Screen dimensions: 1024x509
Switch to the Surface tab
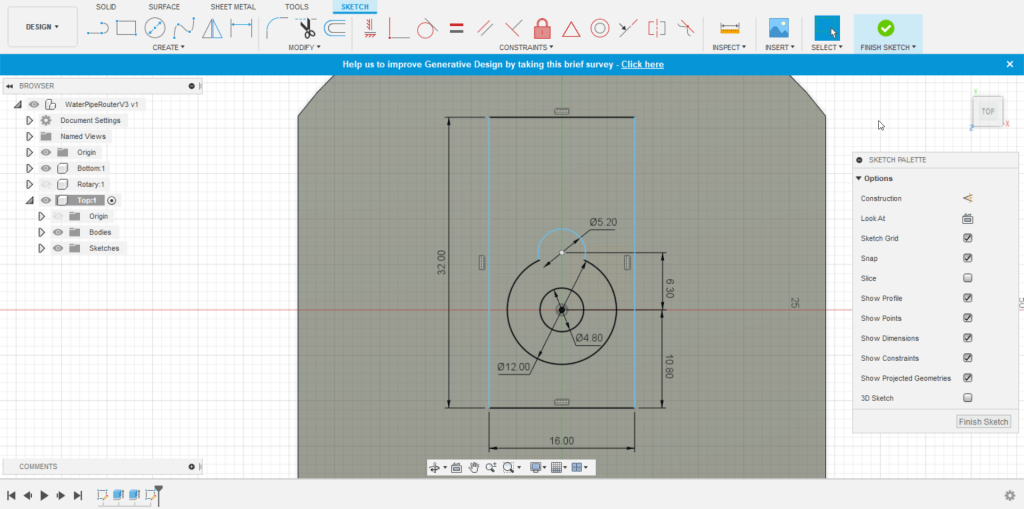(x=164, y=7)
